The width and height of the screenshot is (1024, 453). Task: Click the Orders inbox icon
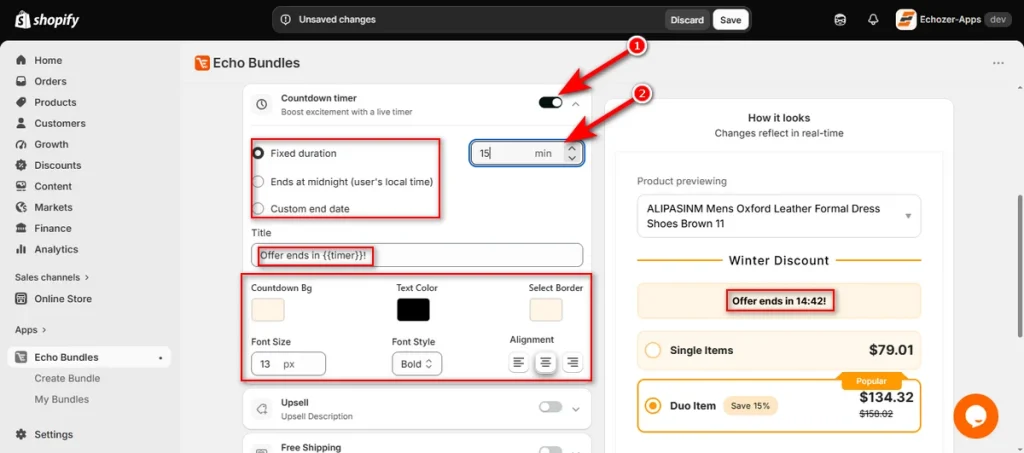(21, 81)
